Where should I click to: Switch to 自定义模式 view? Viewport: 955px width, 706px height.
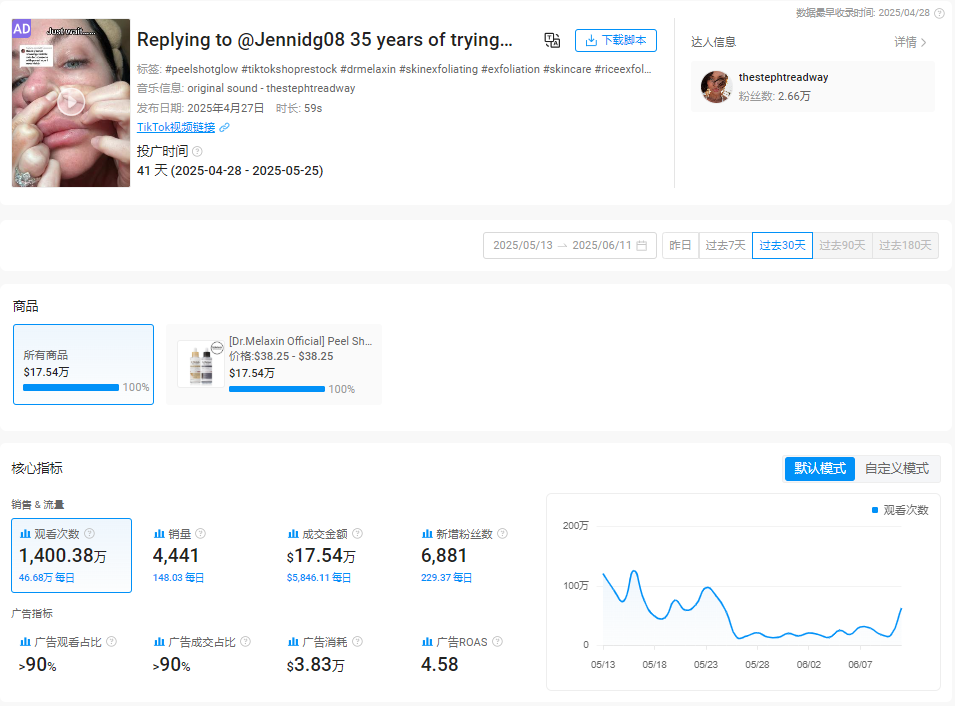896,468
